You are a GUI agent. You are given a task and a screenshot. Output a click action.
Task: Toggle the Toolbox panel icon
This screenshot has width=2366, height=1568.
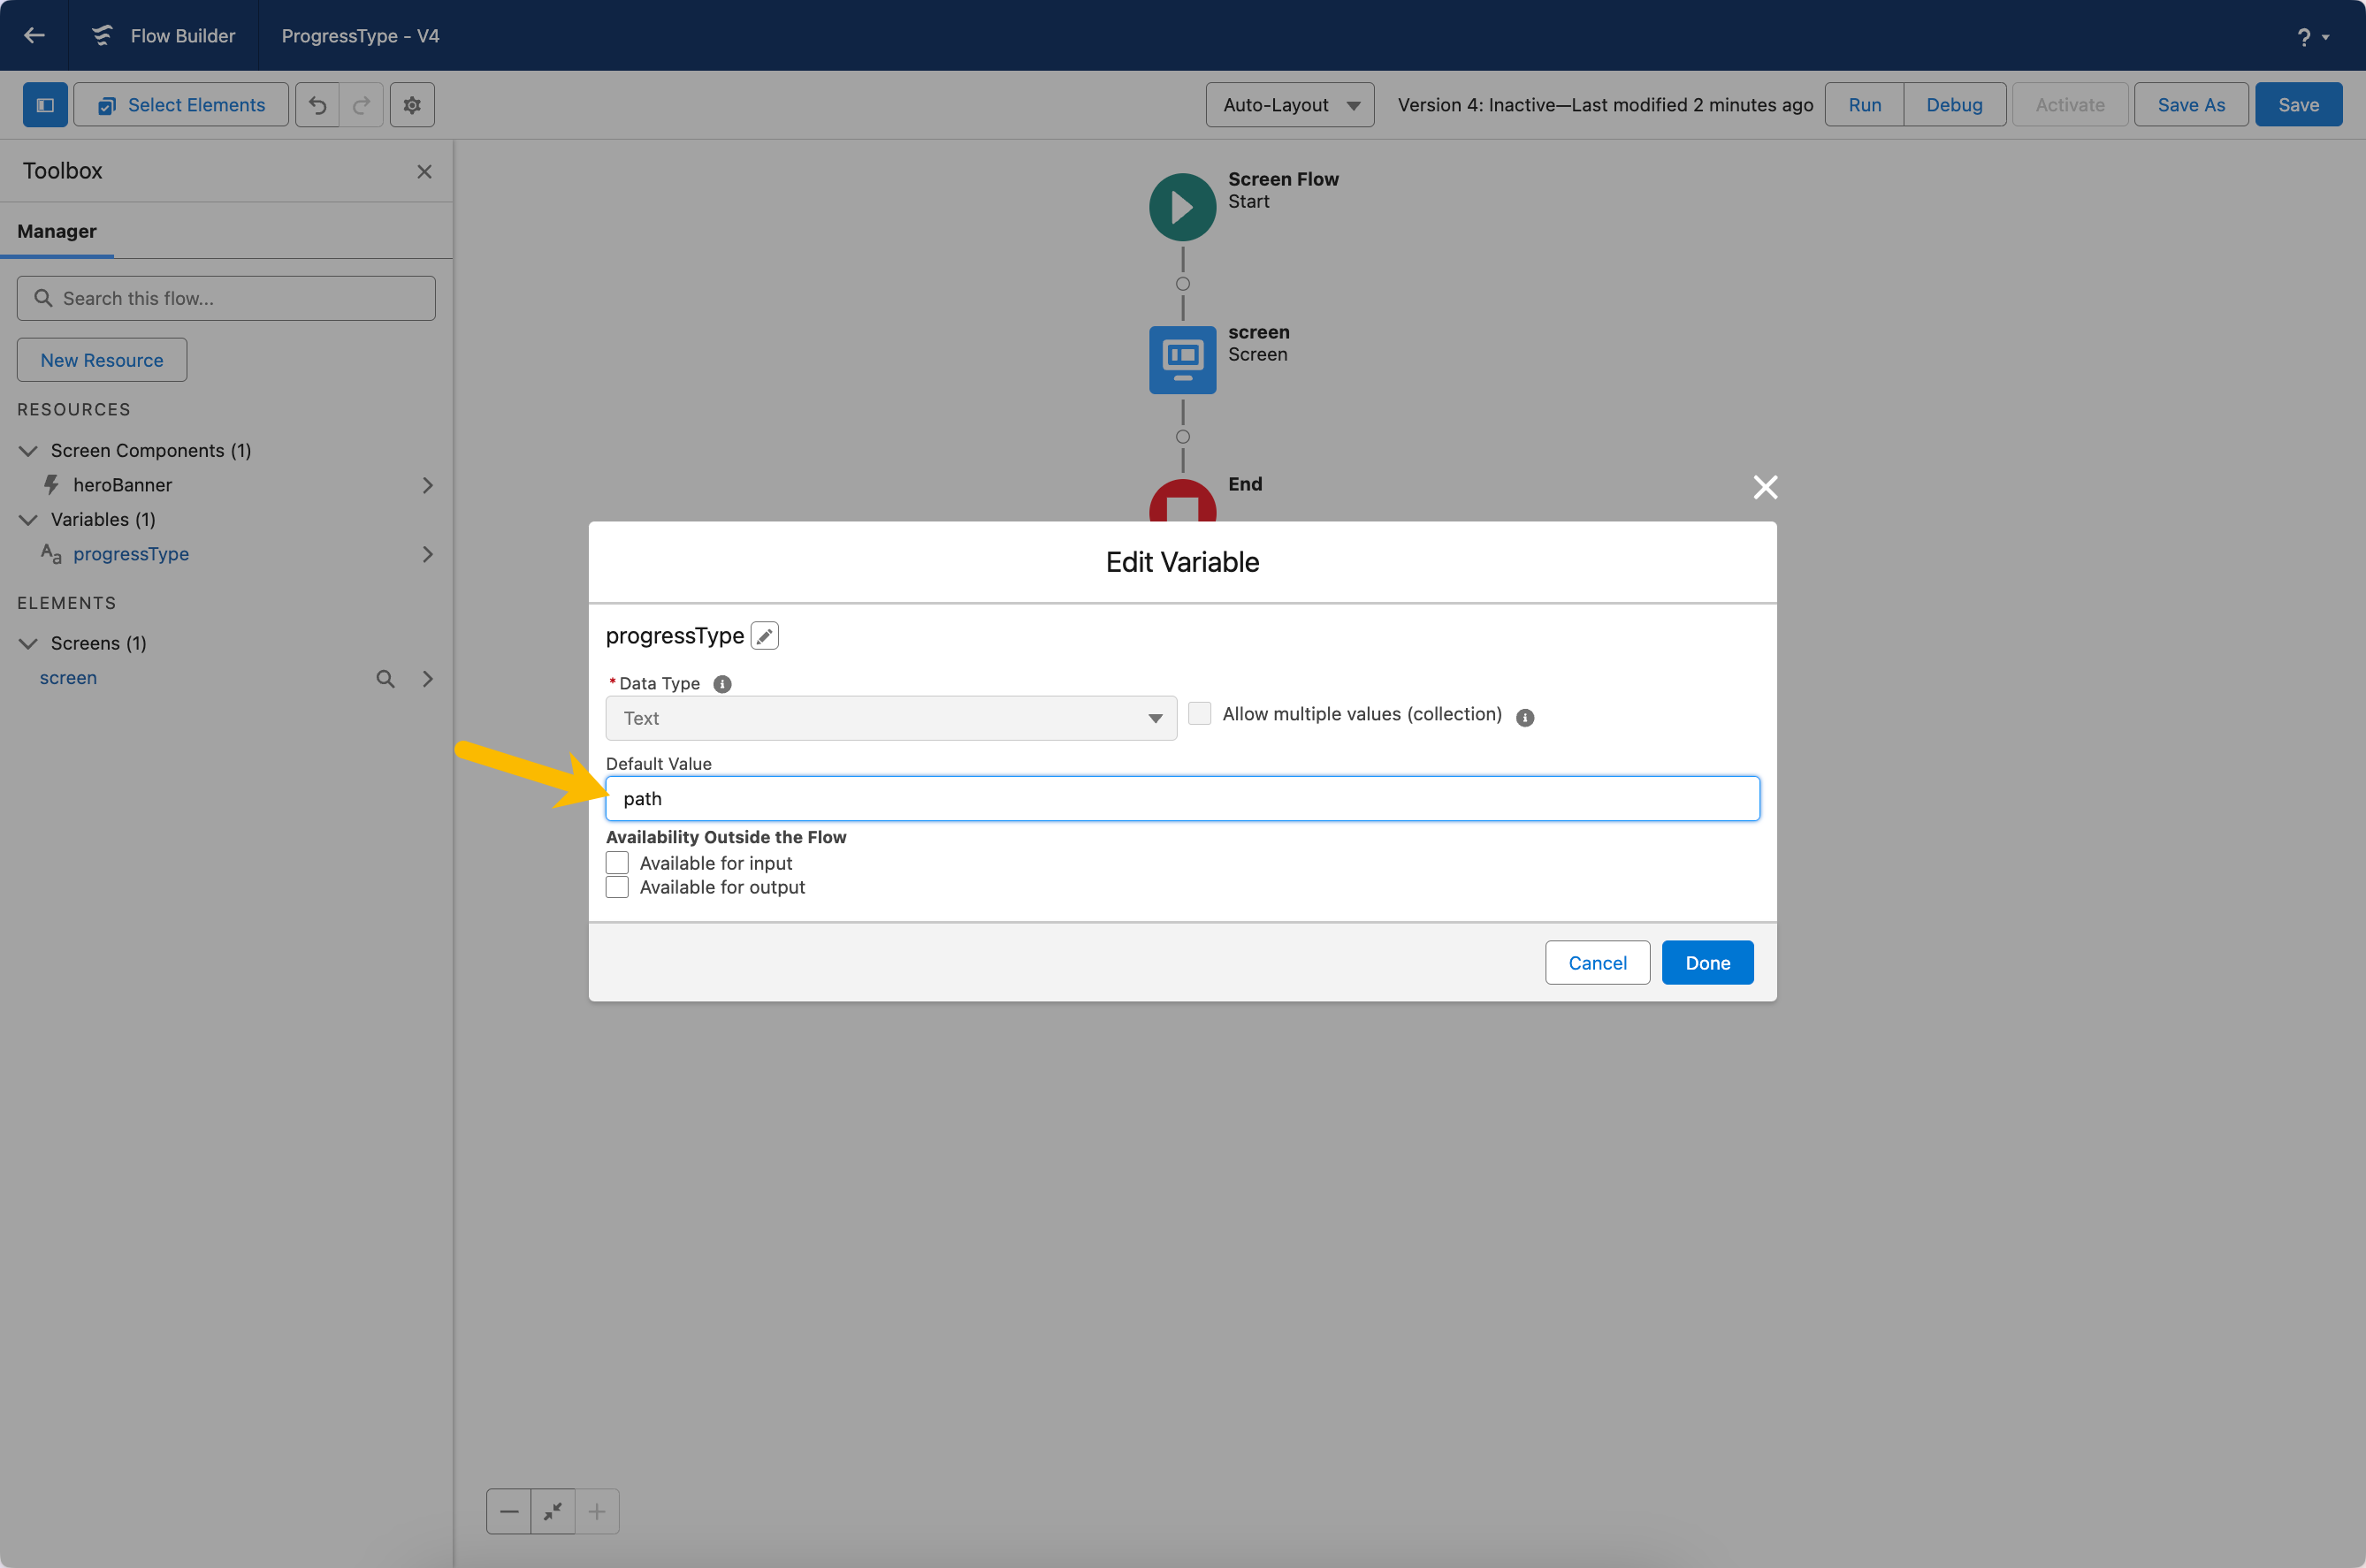click(45, 105)
